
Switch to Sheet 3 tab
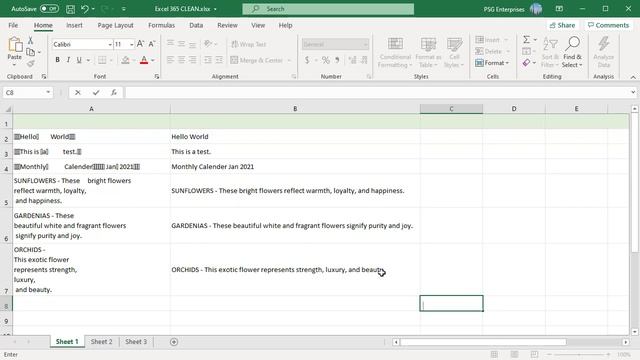[x=136, y=342]
